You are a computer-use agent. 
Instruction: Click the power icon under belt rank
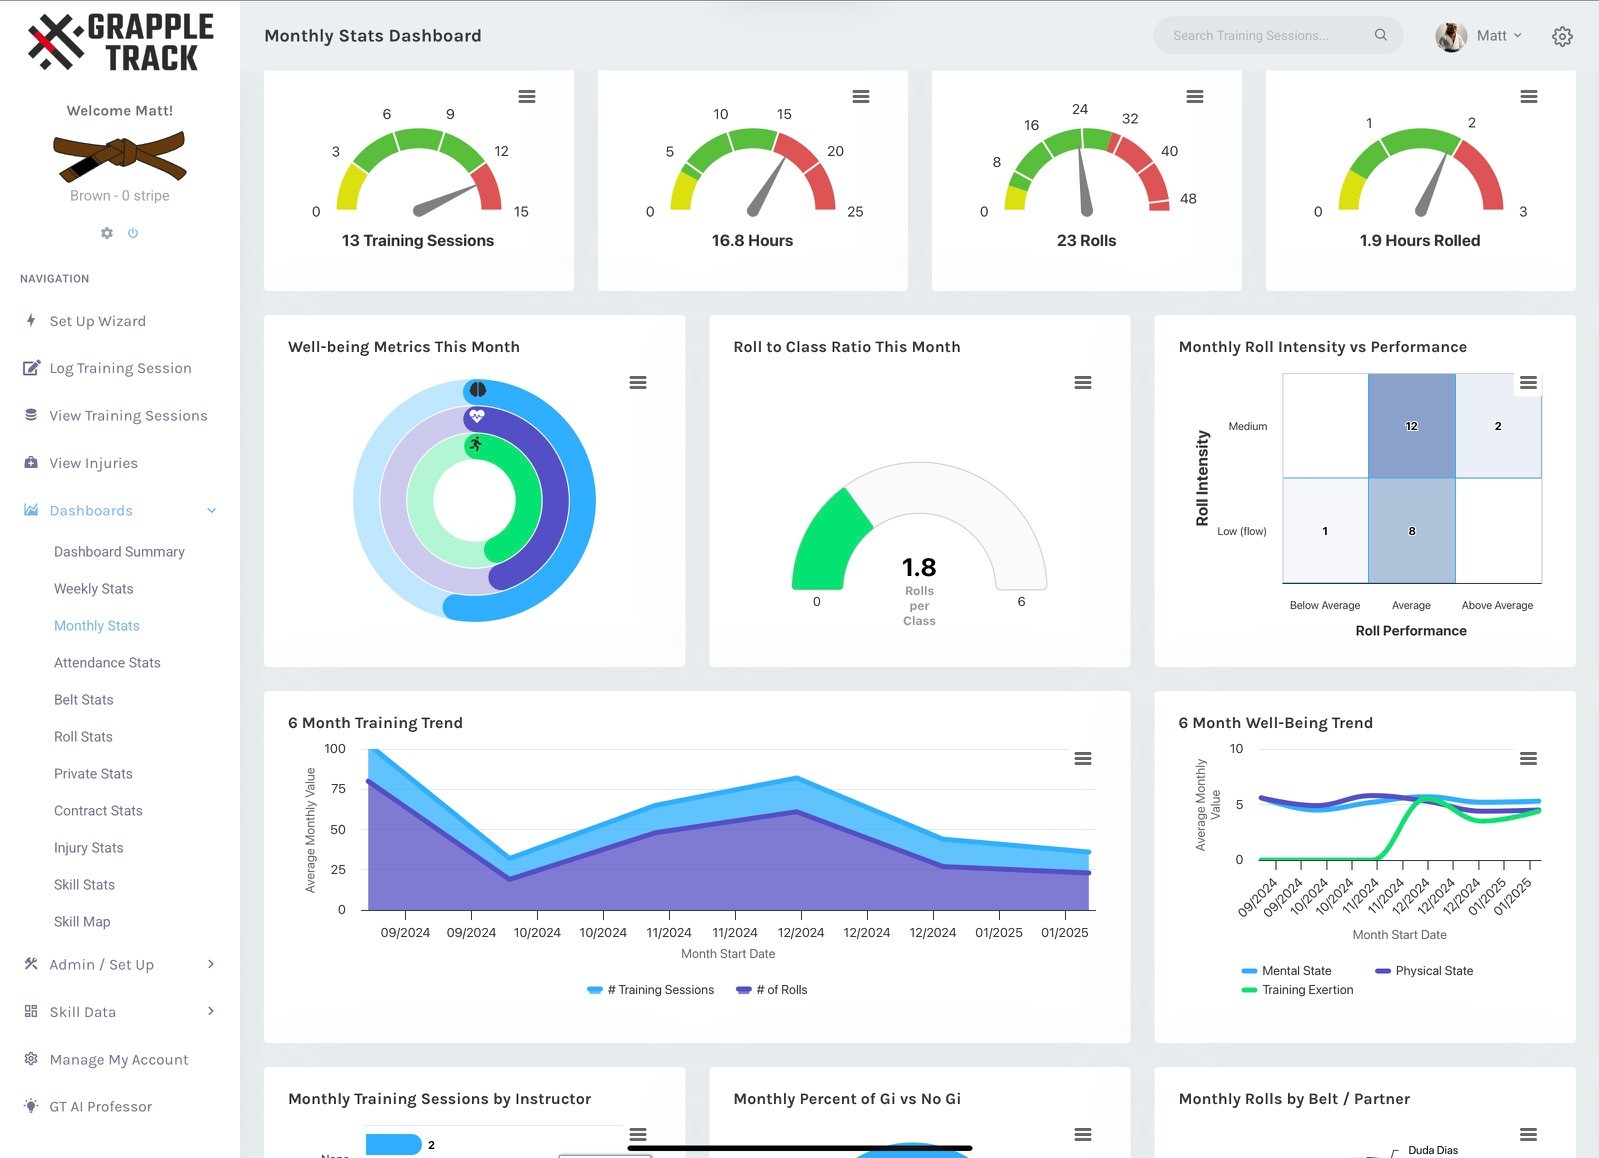coord(133,233)
